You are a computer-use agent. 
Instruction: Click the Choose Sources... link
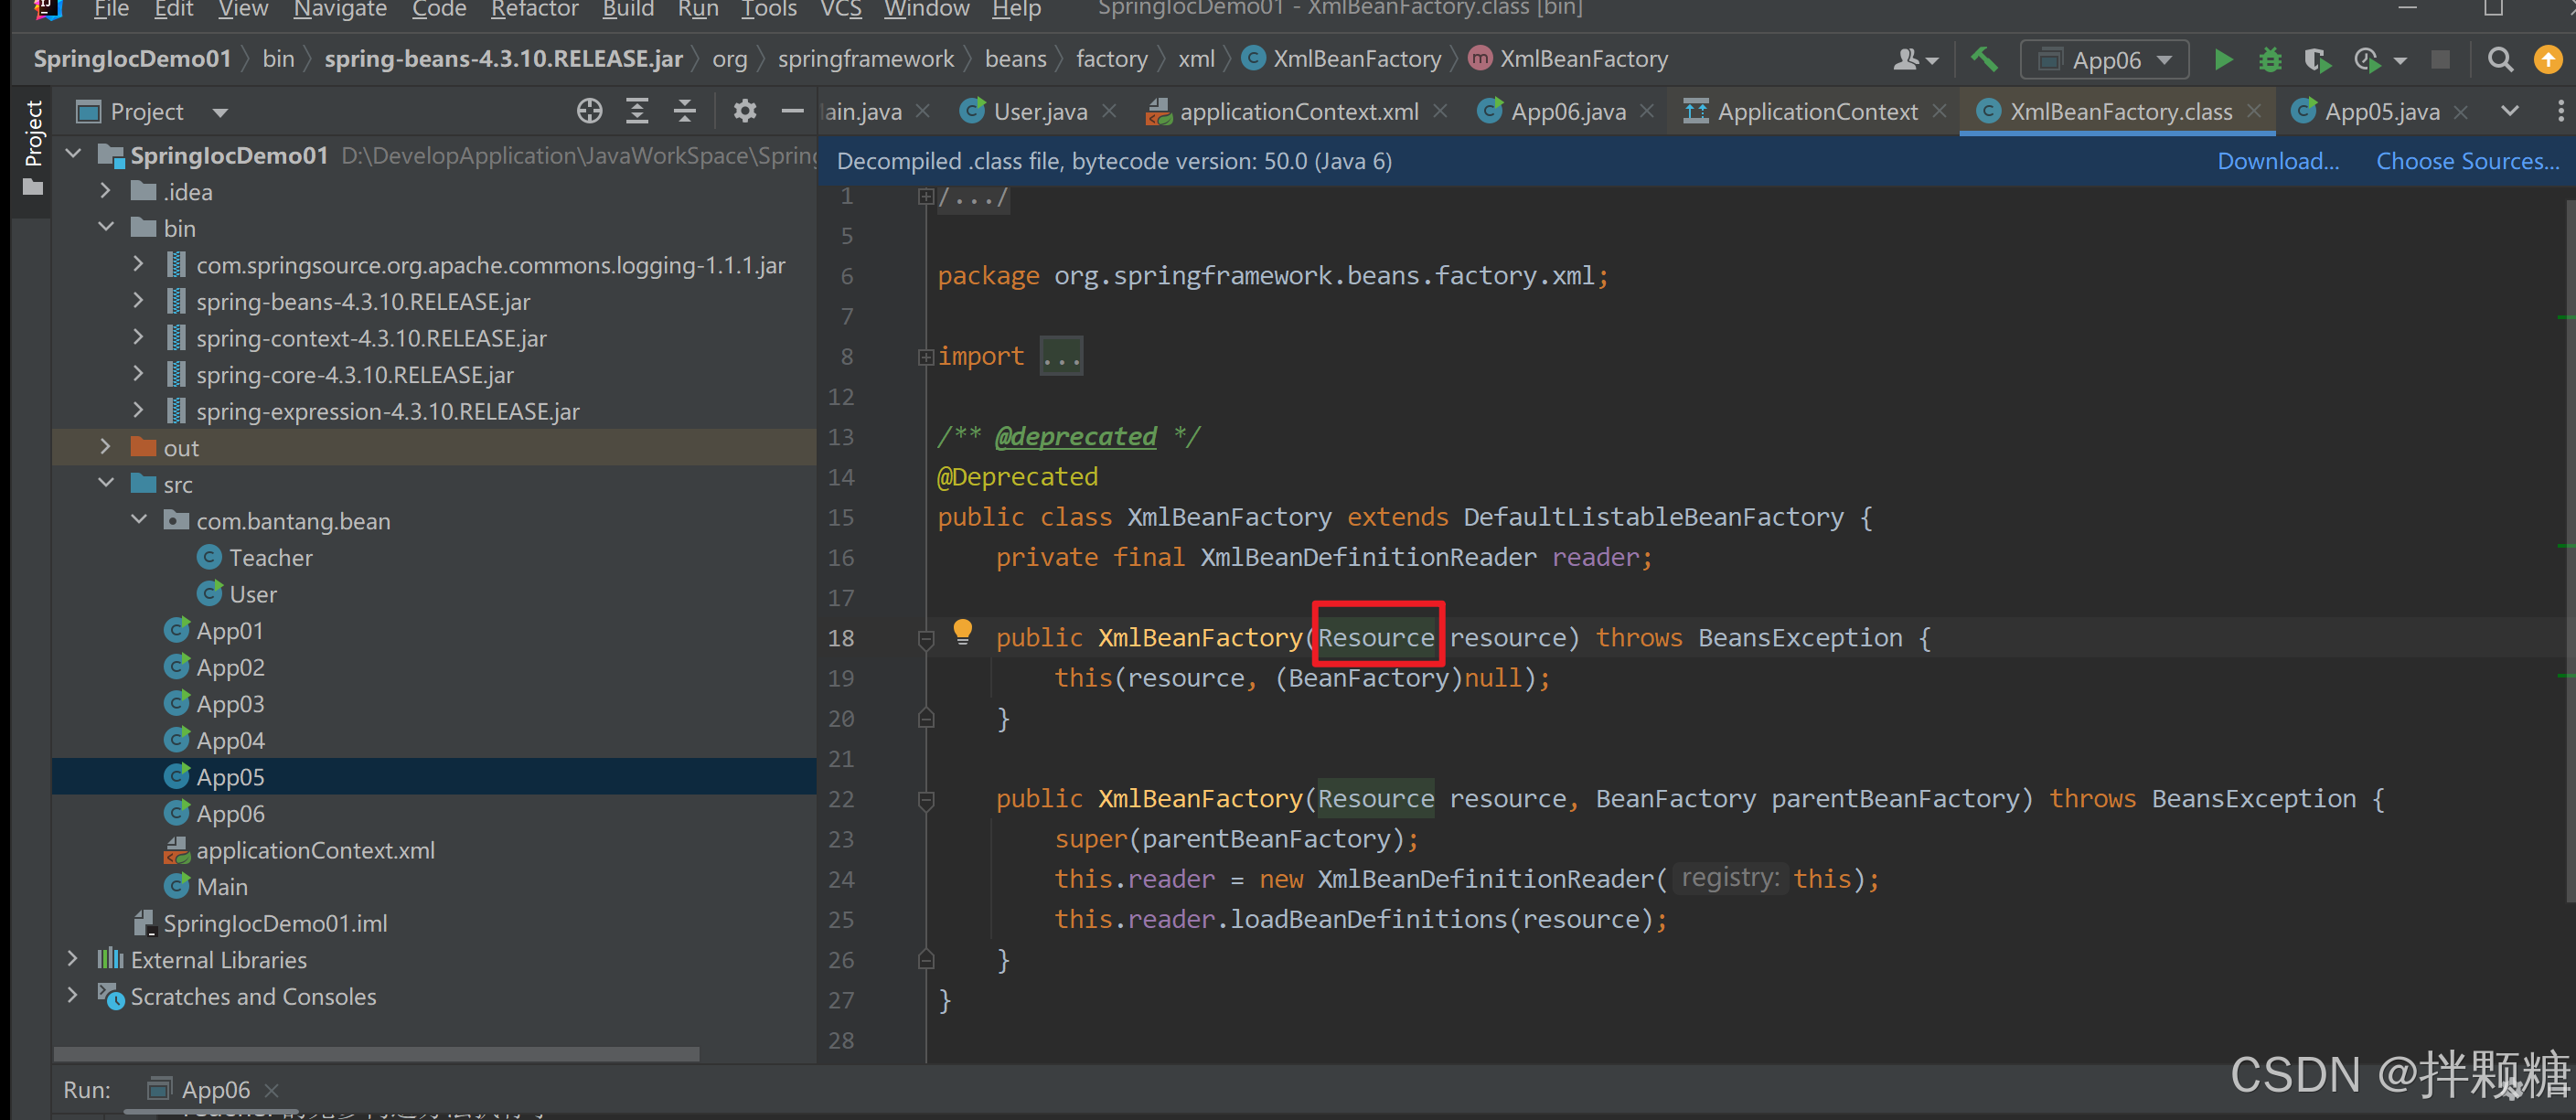(x=2467, y=161)
